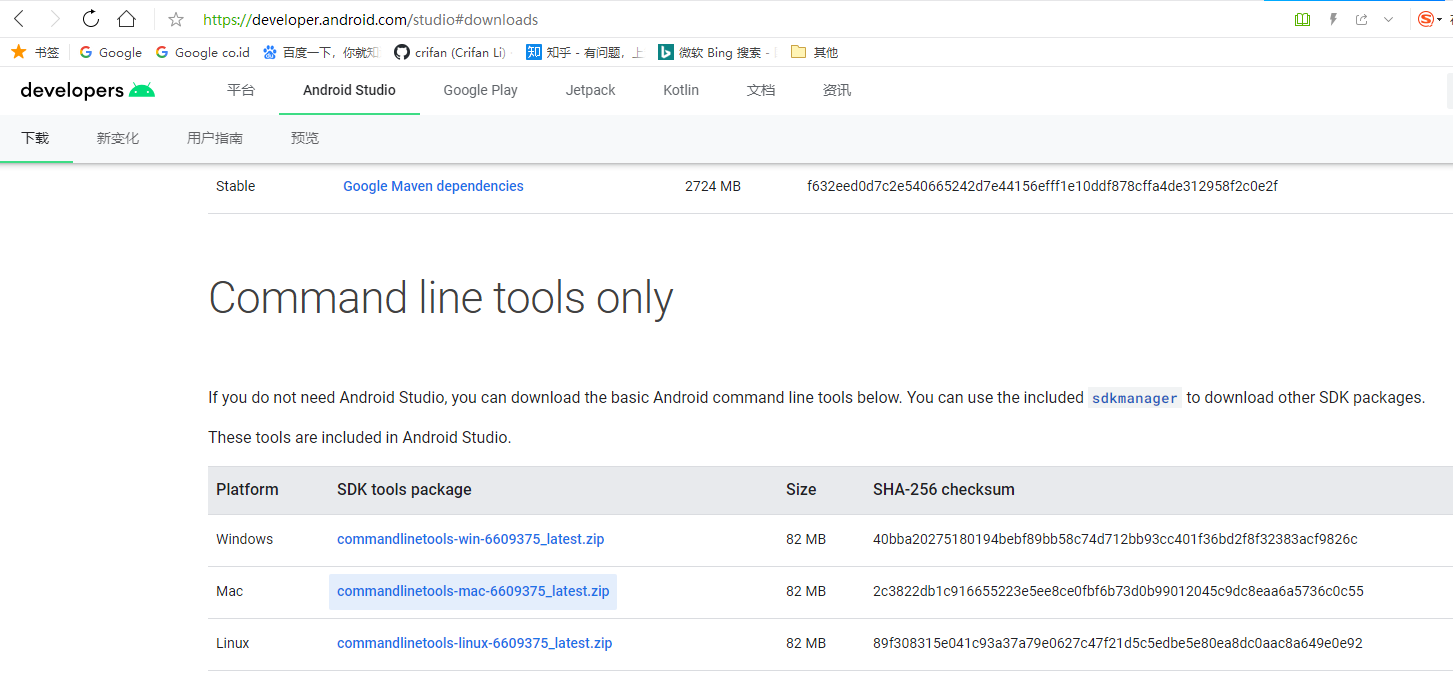Open the 其他 bookmarks folder

(x=814, y=52)
